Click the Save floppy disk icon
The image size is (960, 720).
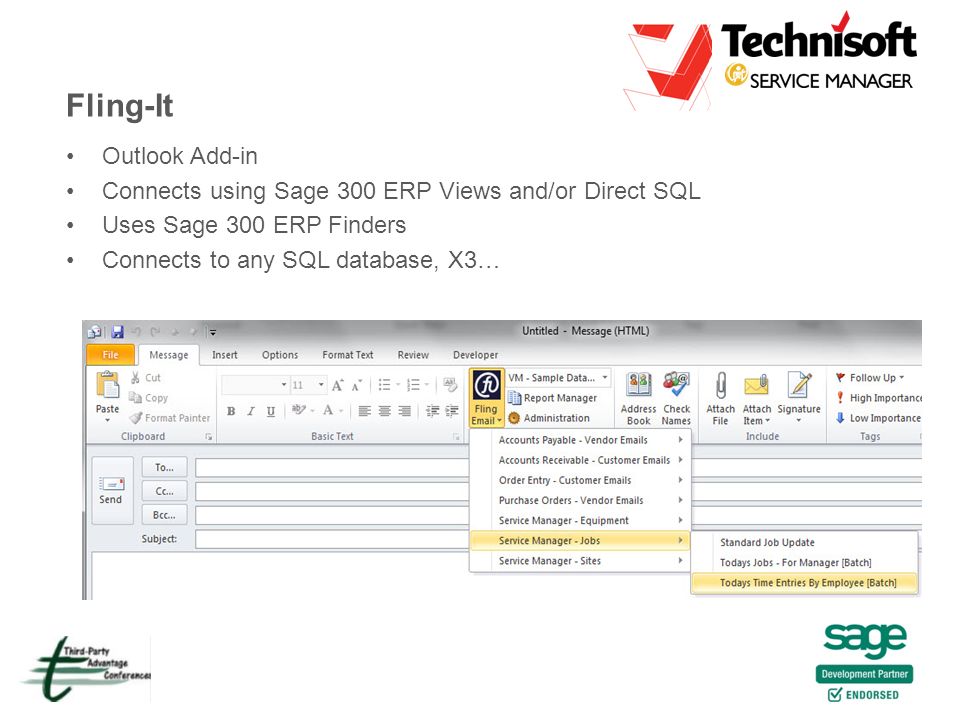pyautogui.click(x=118, y=332)
